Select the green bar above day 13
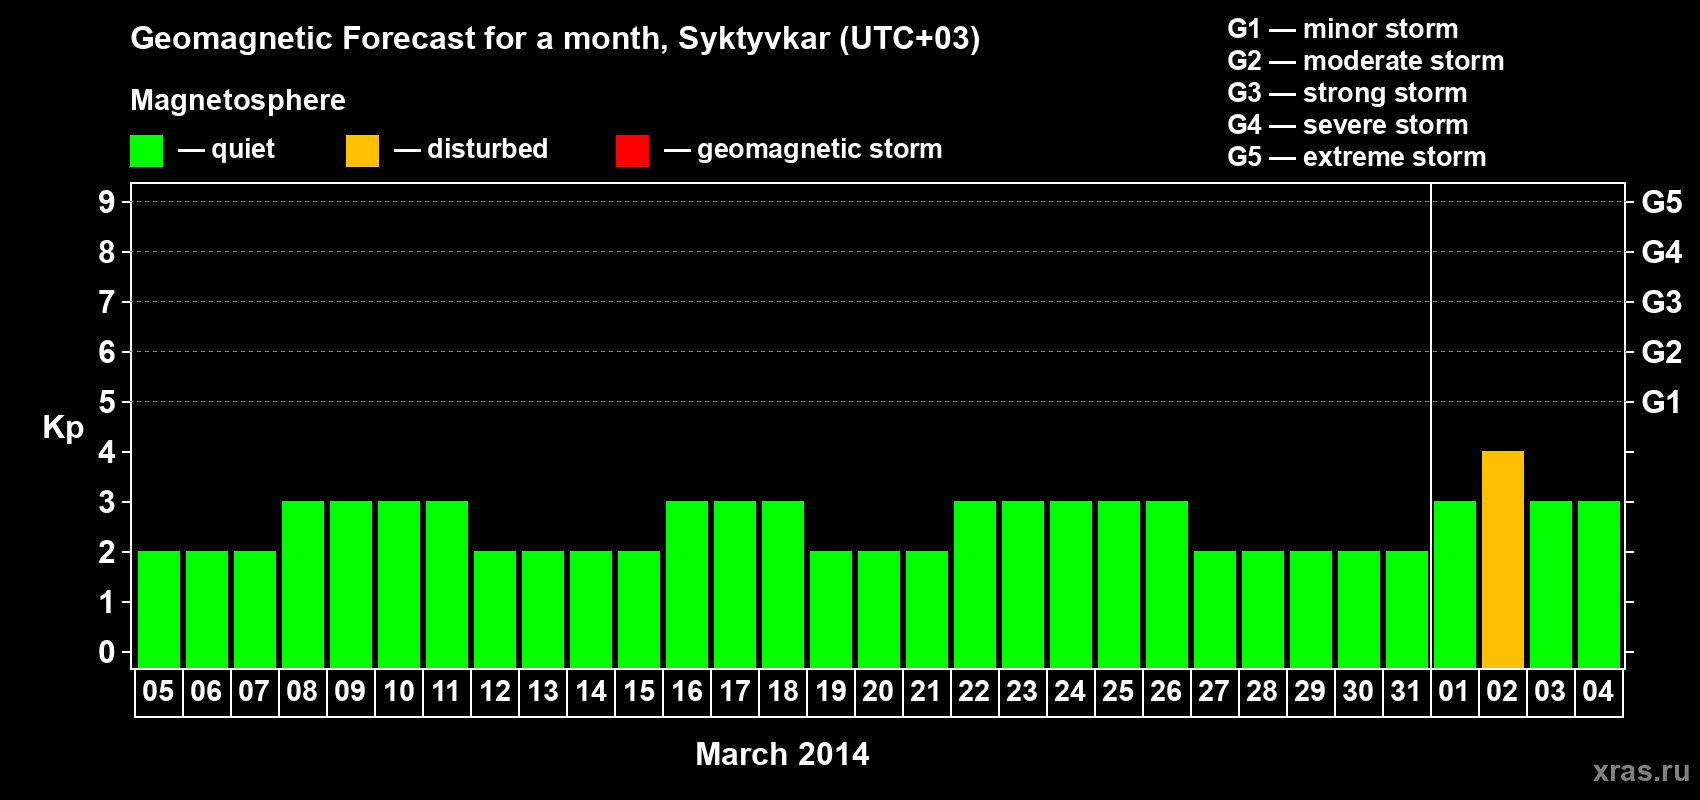Image resolution: width=1700 pixels, height=800 pixels. point(543,610)
